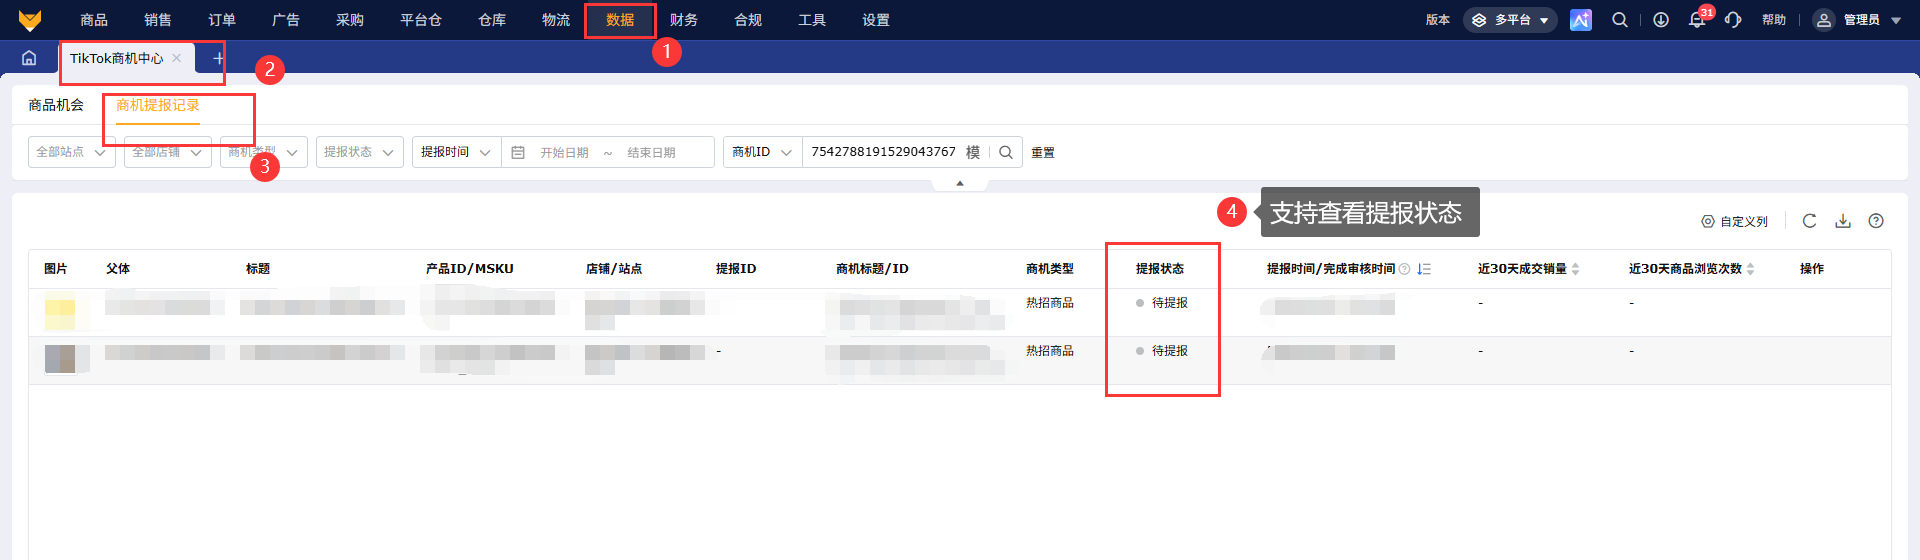The height and width of the screenshot is (560, 1920).
Task: Click the 商机标题/ID column header
Action: (872, 269)
